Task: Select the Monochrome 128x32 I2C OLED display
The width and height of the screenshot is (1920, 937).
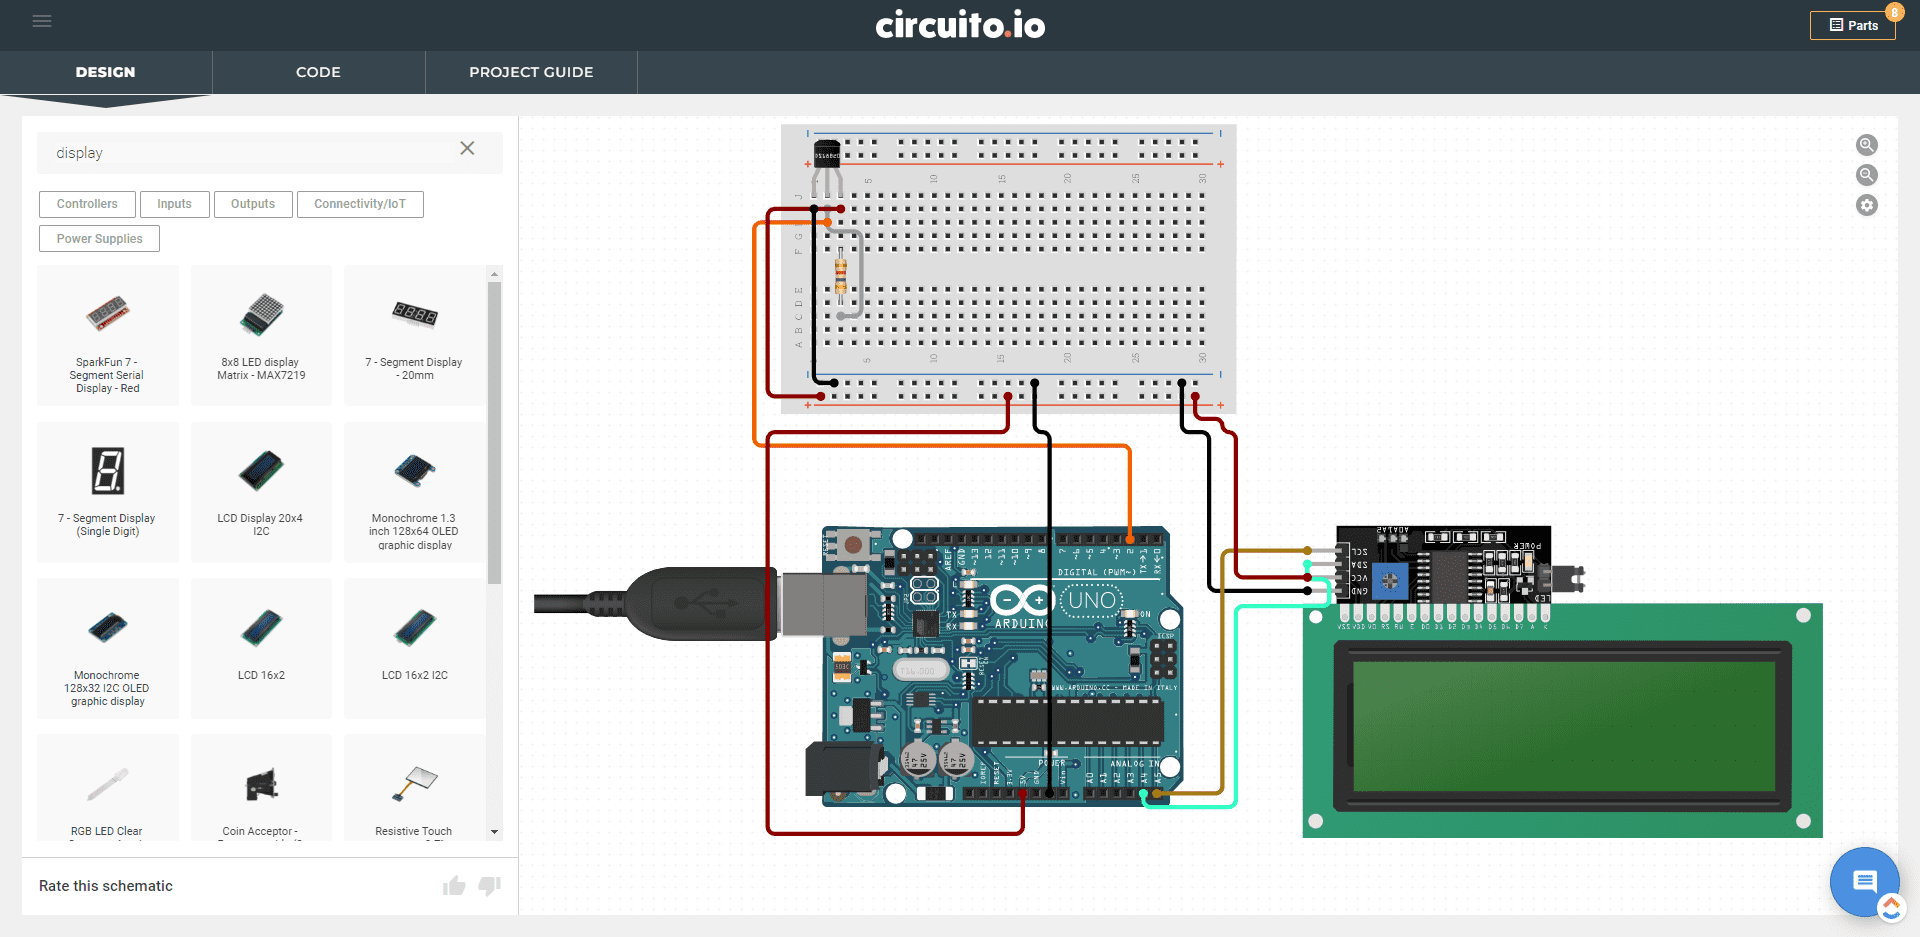Action: pos(107,648)
